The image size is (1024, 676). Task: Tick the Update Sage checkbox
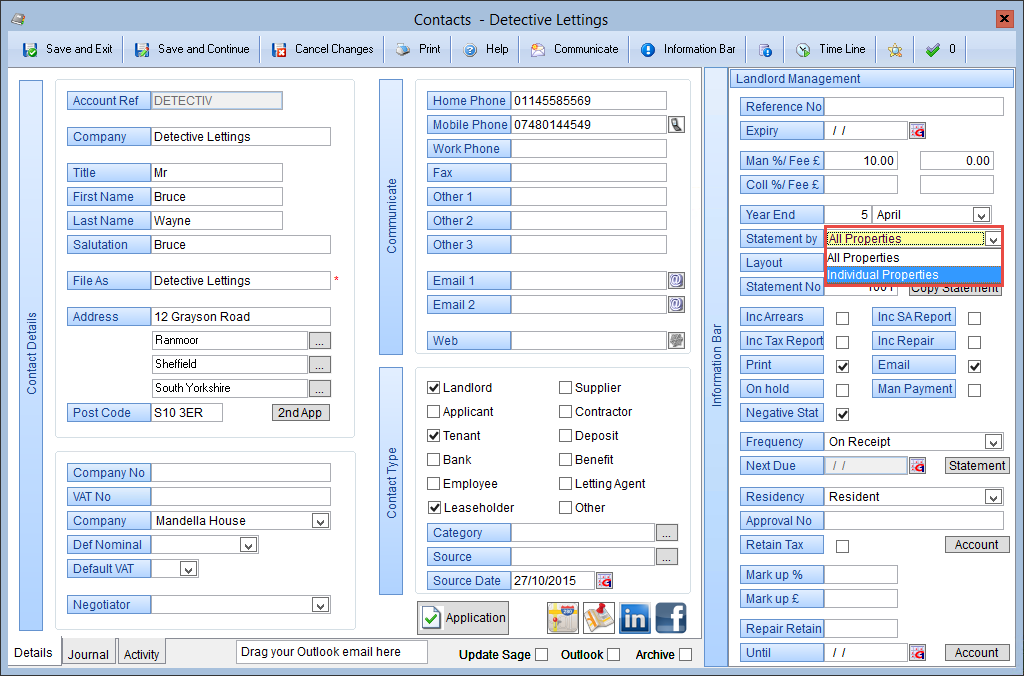(x=541, y=654)
